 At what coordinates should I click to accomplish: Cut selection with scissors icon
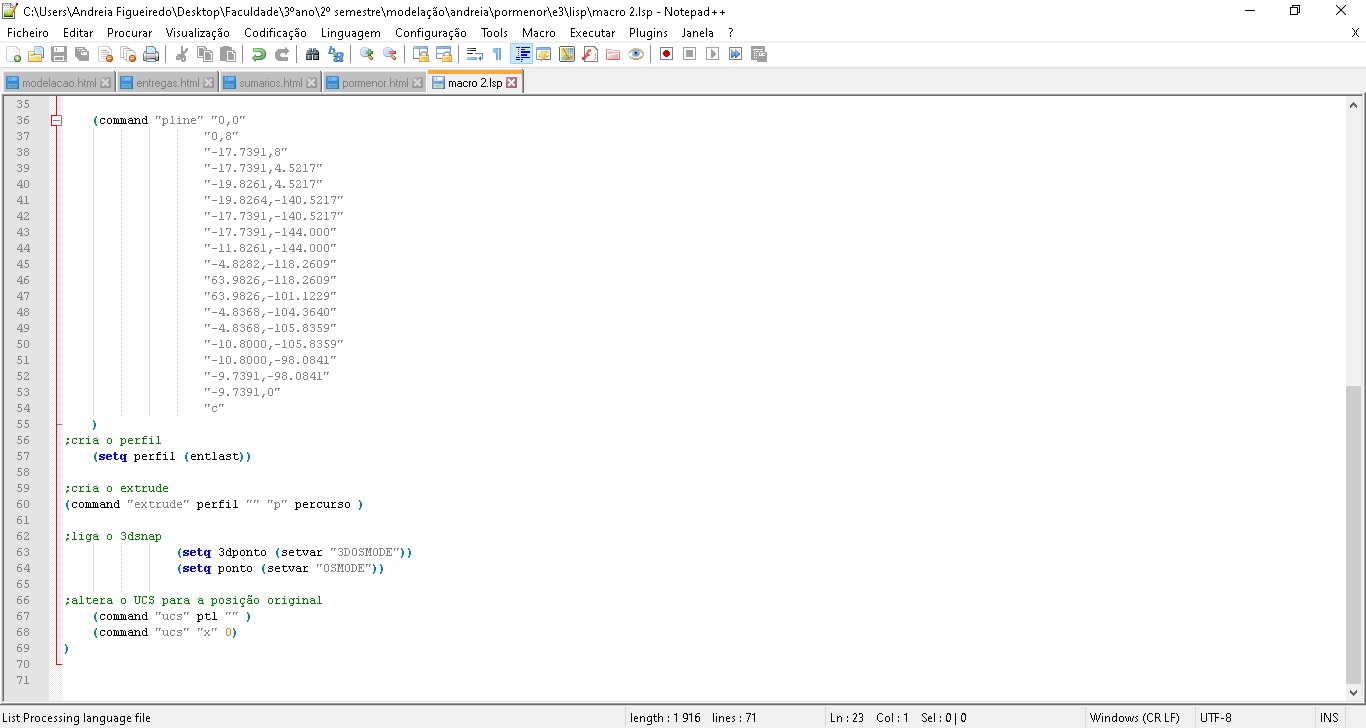coord(182,54)
